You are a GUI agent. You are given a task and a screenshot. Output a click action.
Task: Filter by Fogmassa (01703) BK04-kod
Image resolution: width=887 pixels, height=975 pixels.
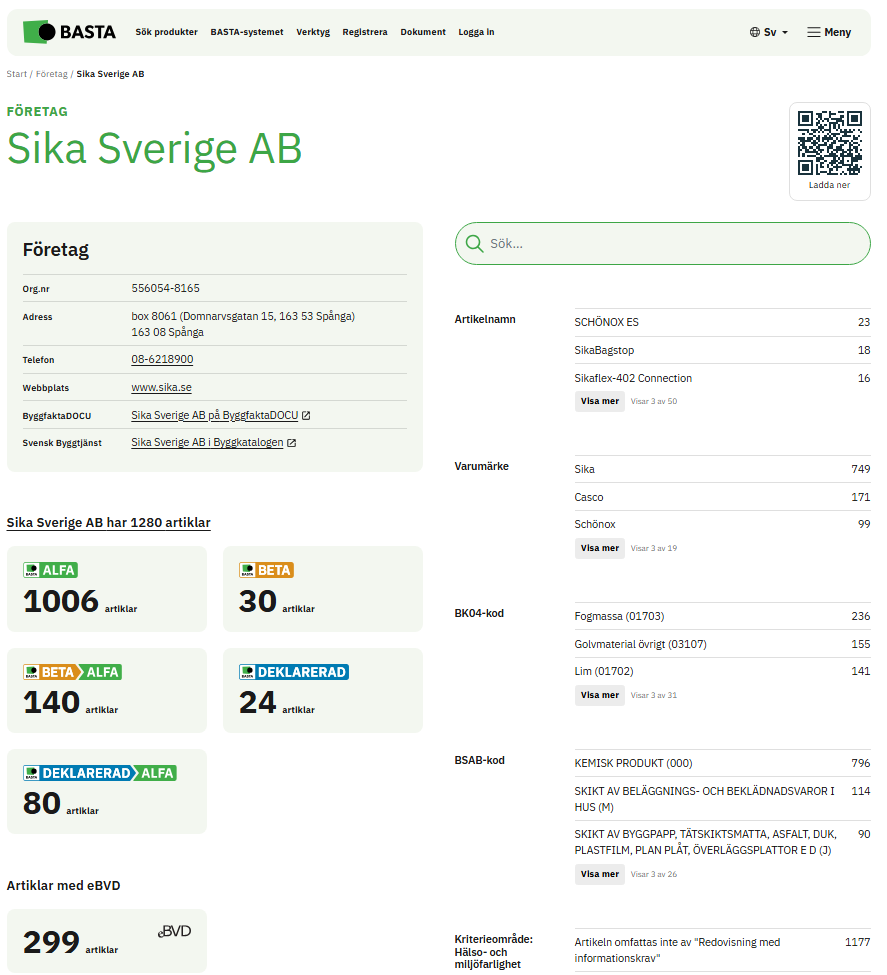pos(619,616)
